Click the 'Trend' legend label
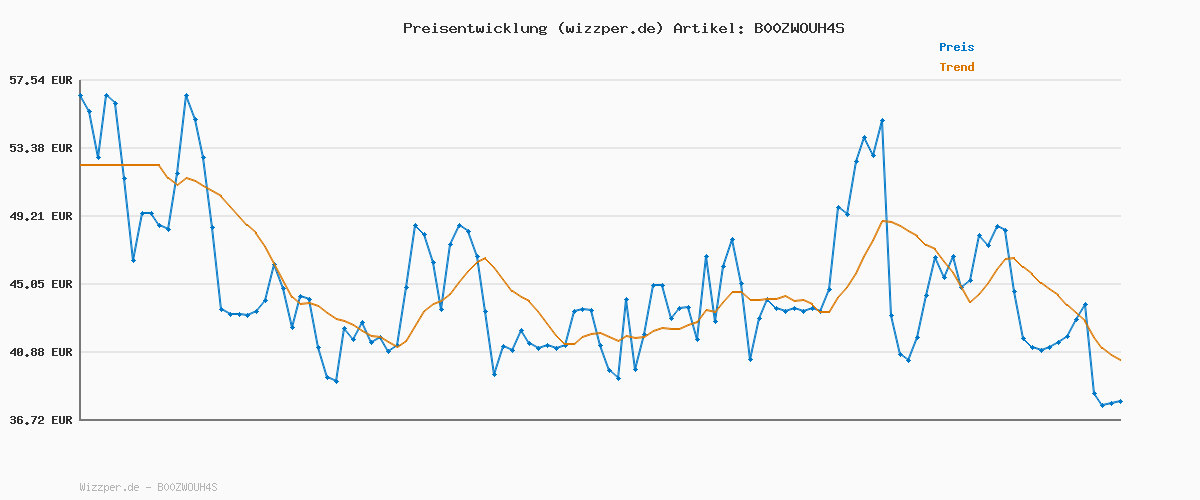 click(x=956, y=67)
